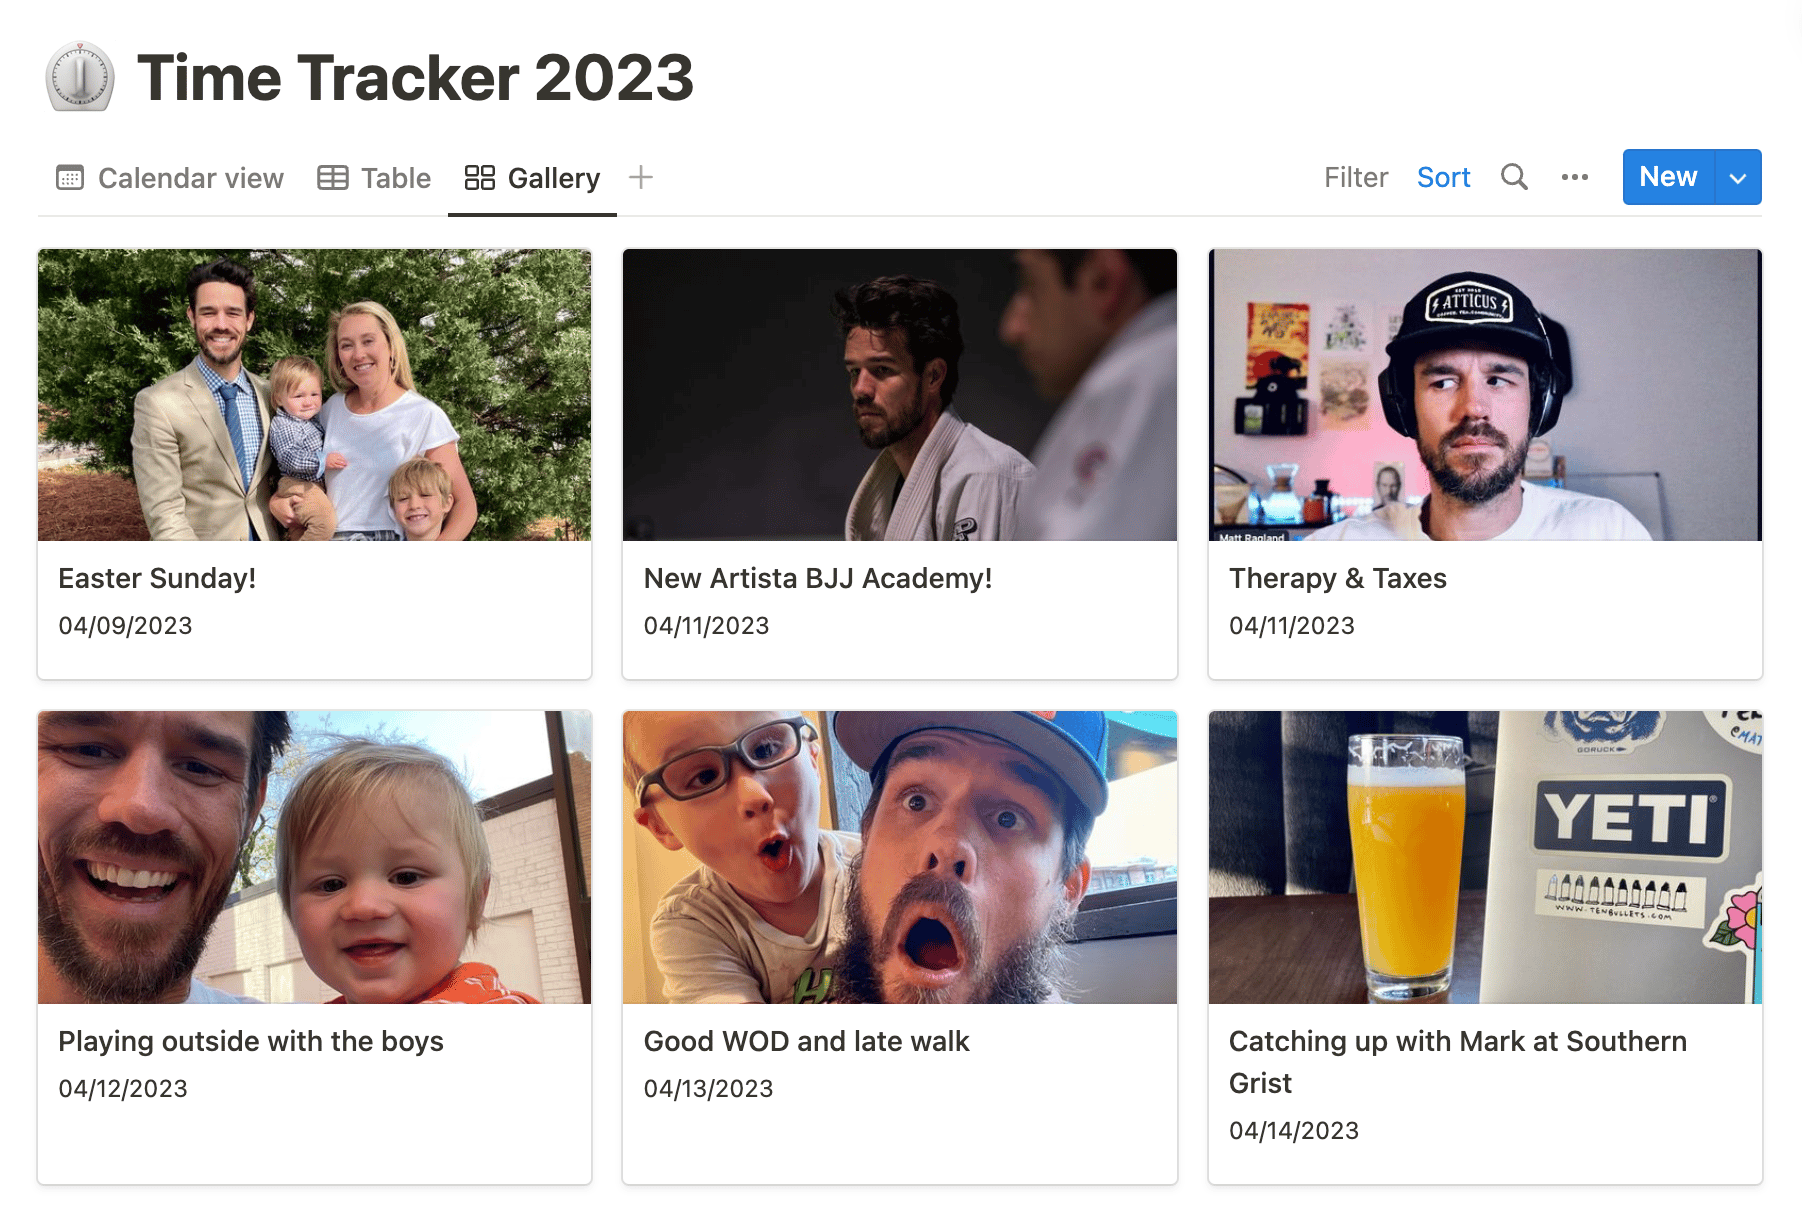1802x1206 pixels.
Task: Create an entry with New button
Action: coord(1667,177)
